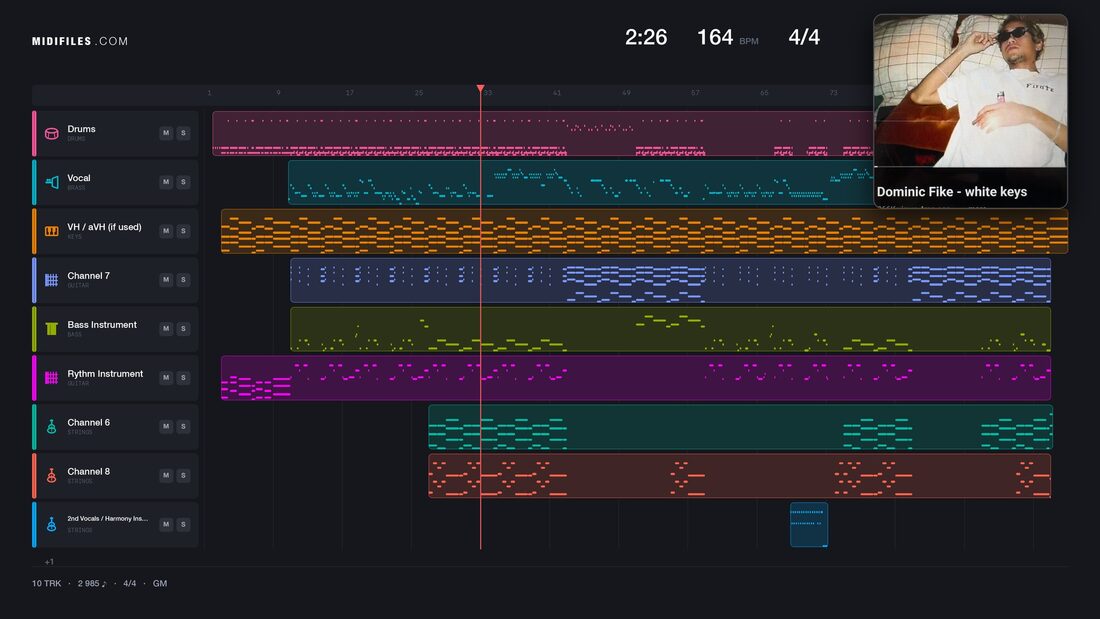Click the 2nd Vocals harmony track icon
Image resolution: width=1100 pixels, height=619 pixels.
tap(51, 525)
